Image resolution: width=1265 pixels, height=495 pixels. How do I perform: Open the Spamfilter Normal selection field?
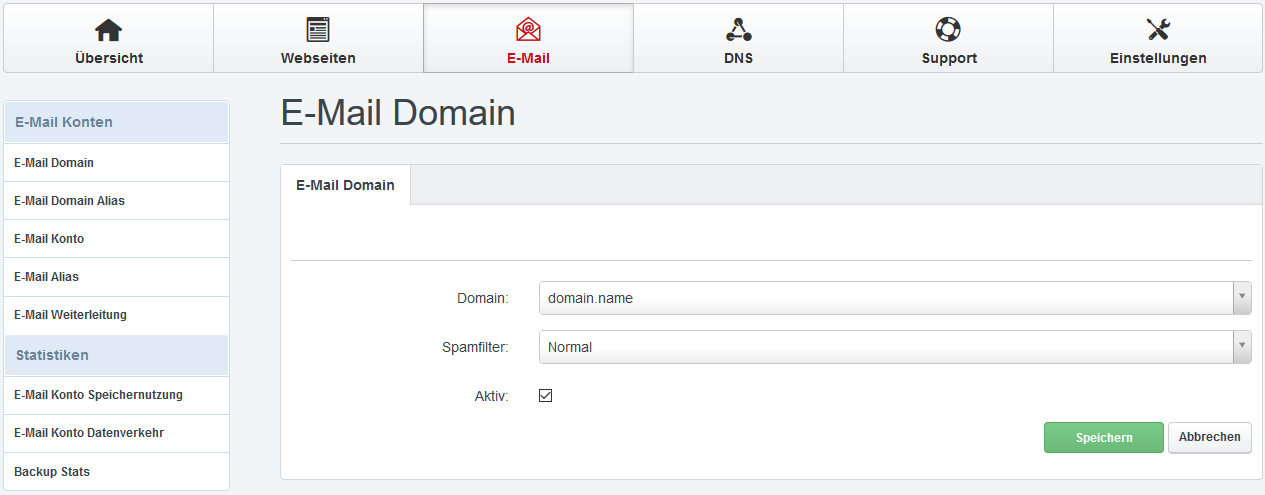pyautogui.click(x=885, y=347)
